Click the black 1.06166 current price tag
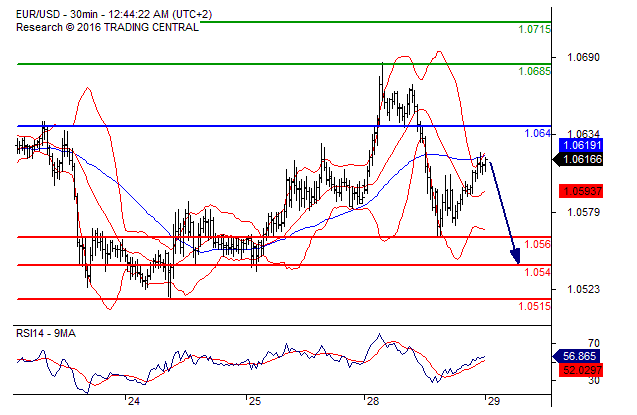 pyautogui.click(x=581, y=159)
